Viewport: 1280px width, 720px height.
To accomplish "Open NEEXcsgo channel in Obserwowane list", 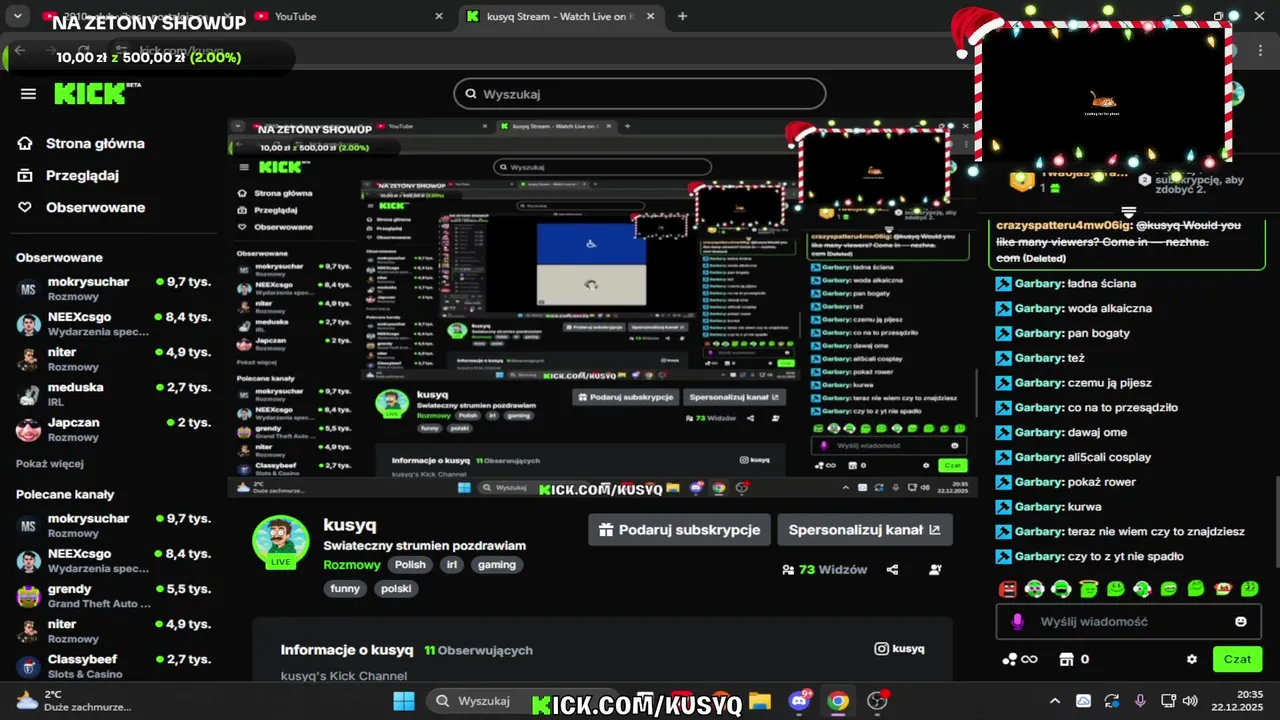I will tap(114, 323).
